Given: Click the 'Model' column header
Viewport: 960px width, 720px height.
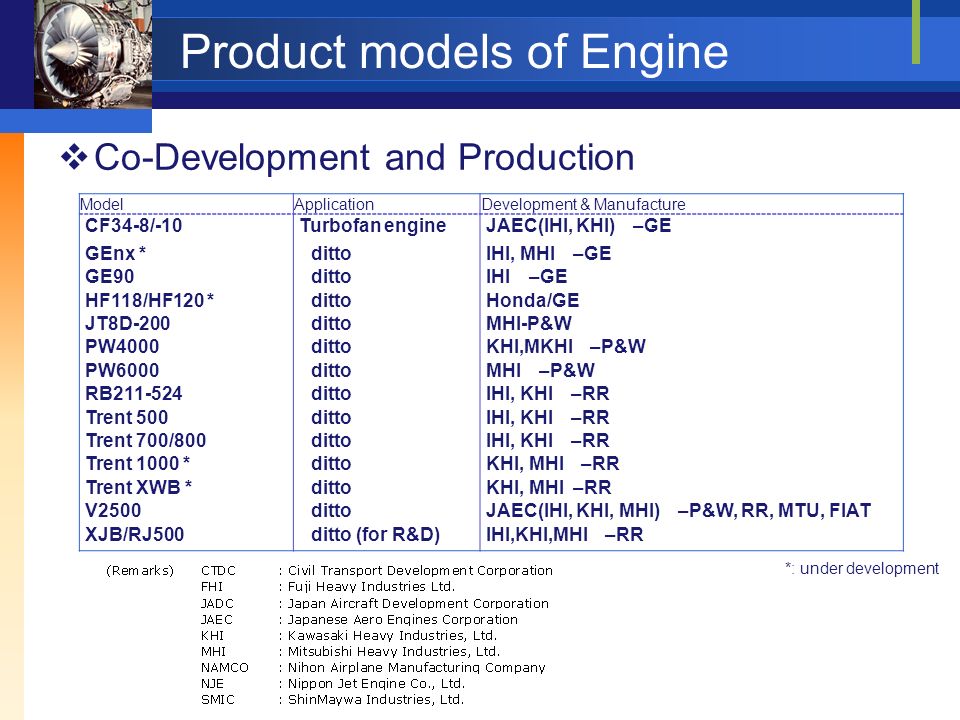Looking at the screenshot, I should (102, 204).
